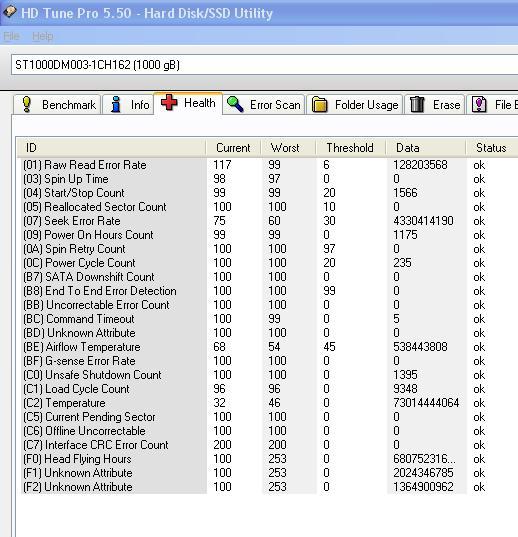Click the File Benchmark document icon
Image resolution: width=518 pixels, height=537 pixels.
479,104
